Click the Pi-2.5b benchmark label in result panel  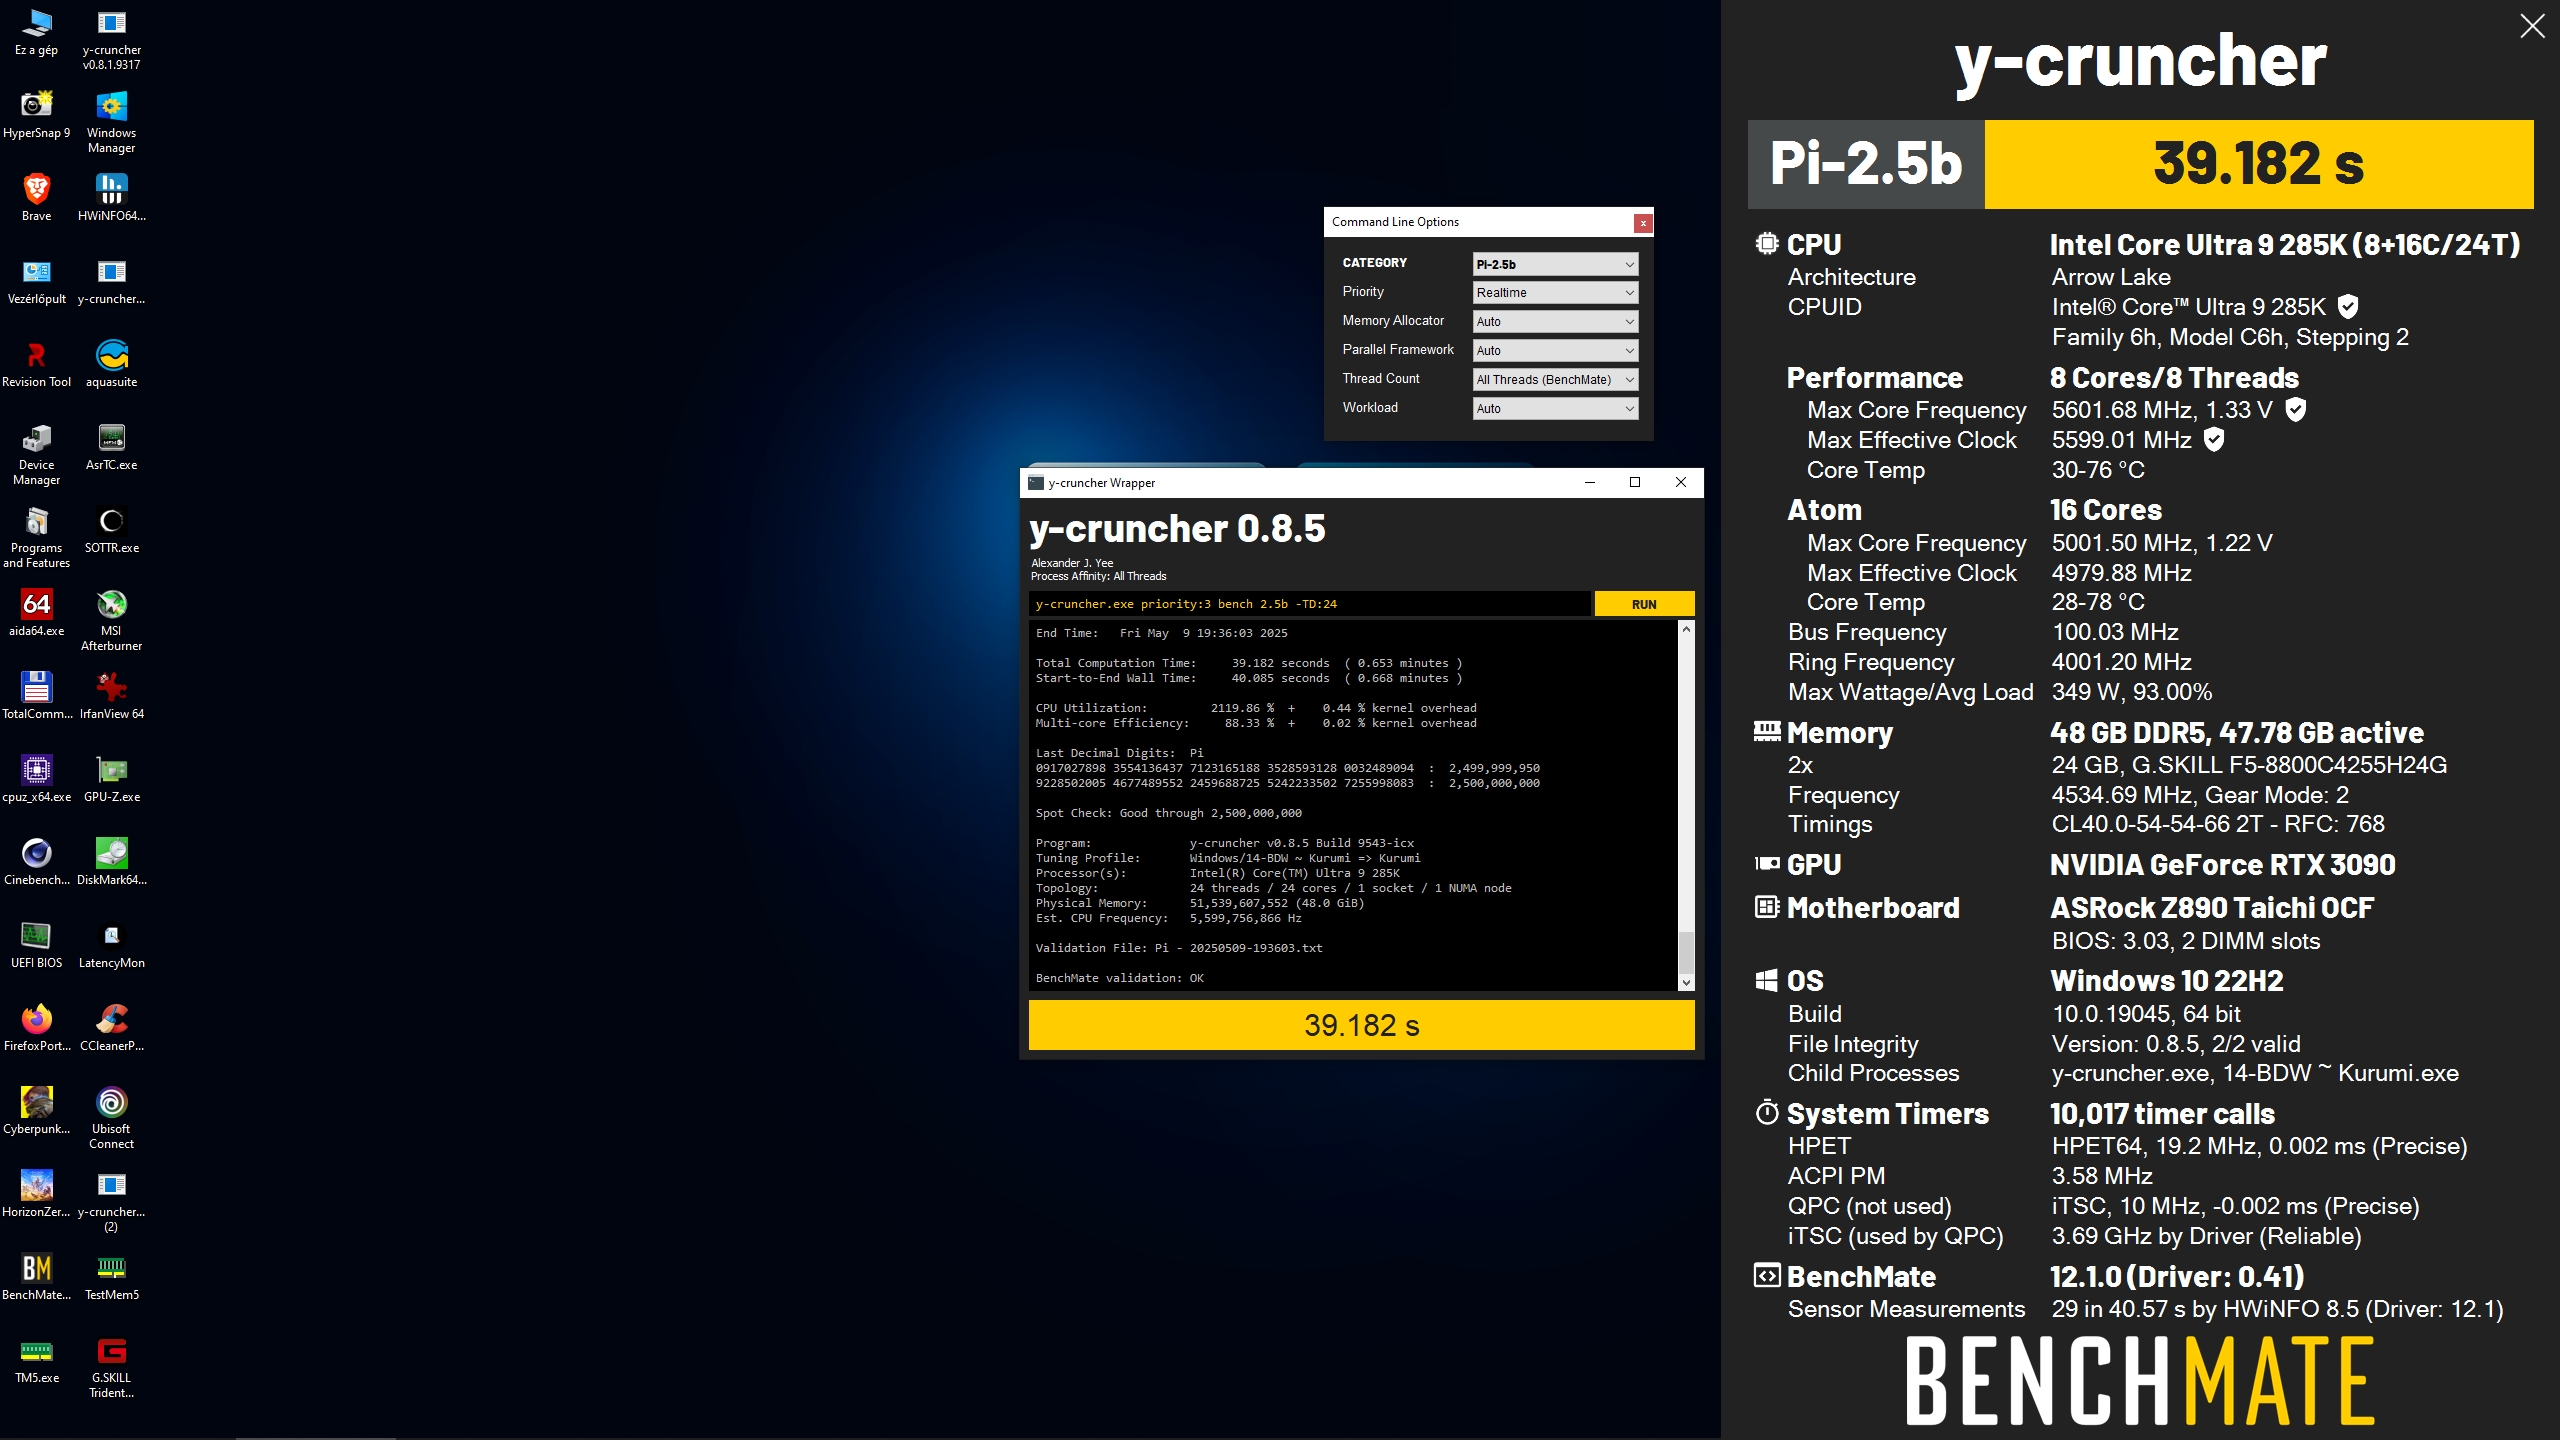click(x=1866, y=164)
